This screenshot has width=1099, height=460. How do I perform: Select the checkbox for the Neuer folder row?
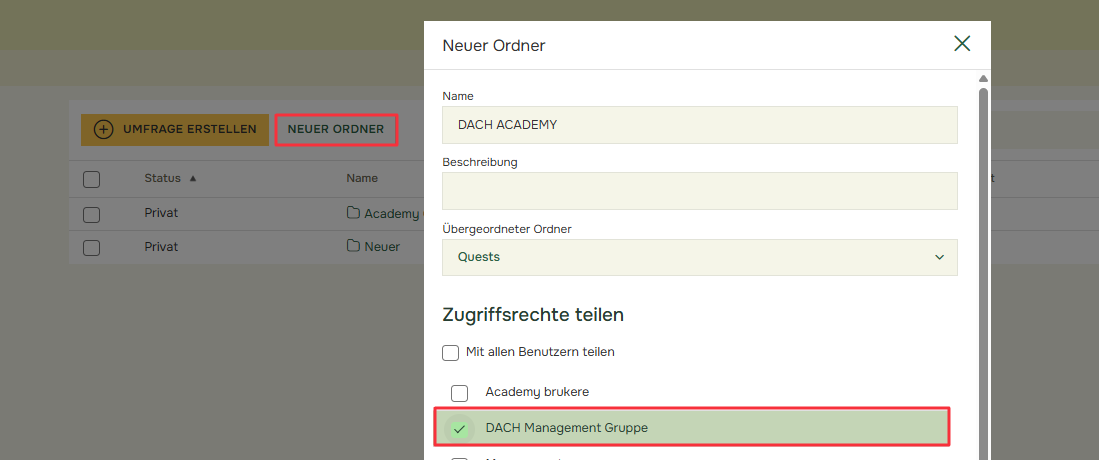[92, 247]
